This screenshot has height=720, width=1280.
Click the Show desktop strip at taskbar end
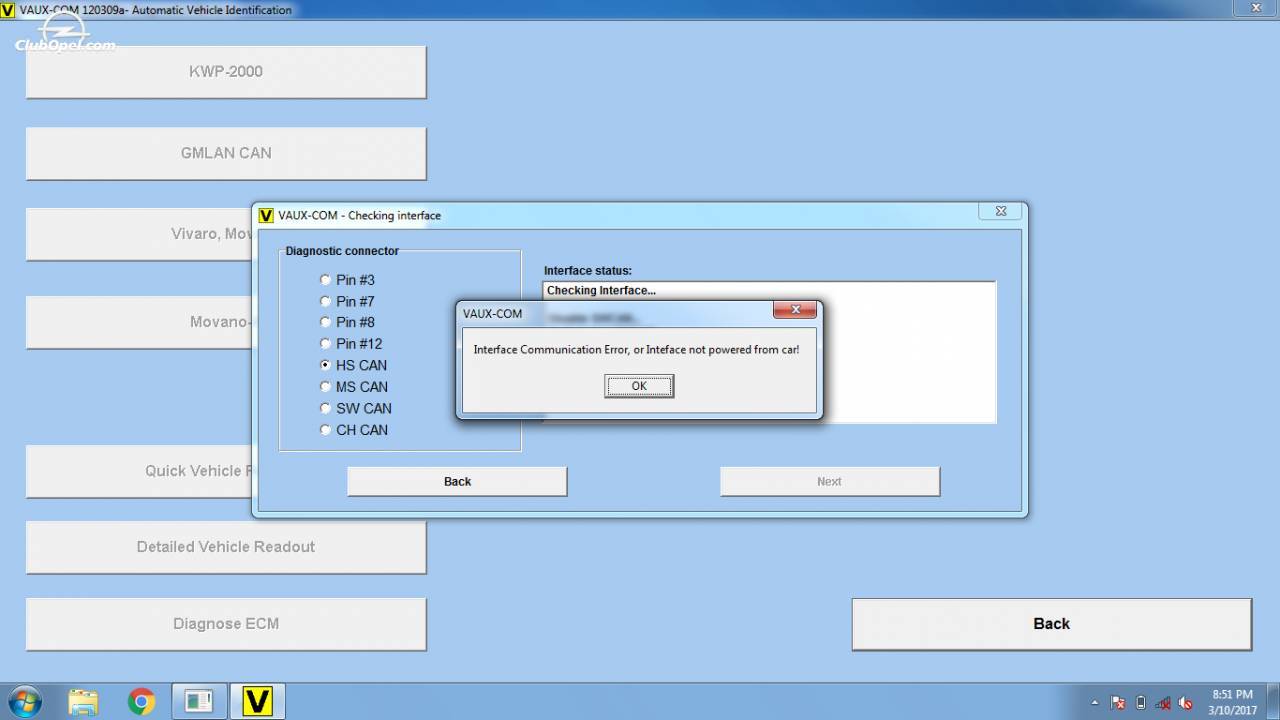pyautogui.click(x=1273, y=701)
